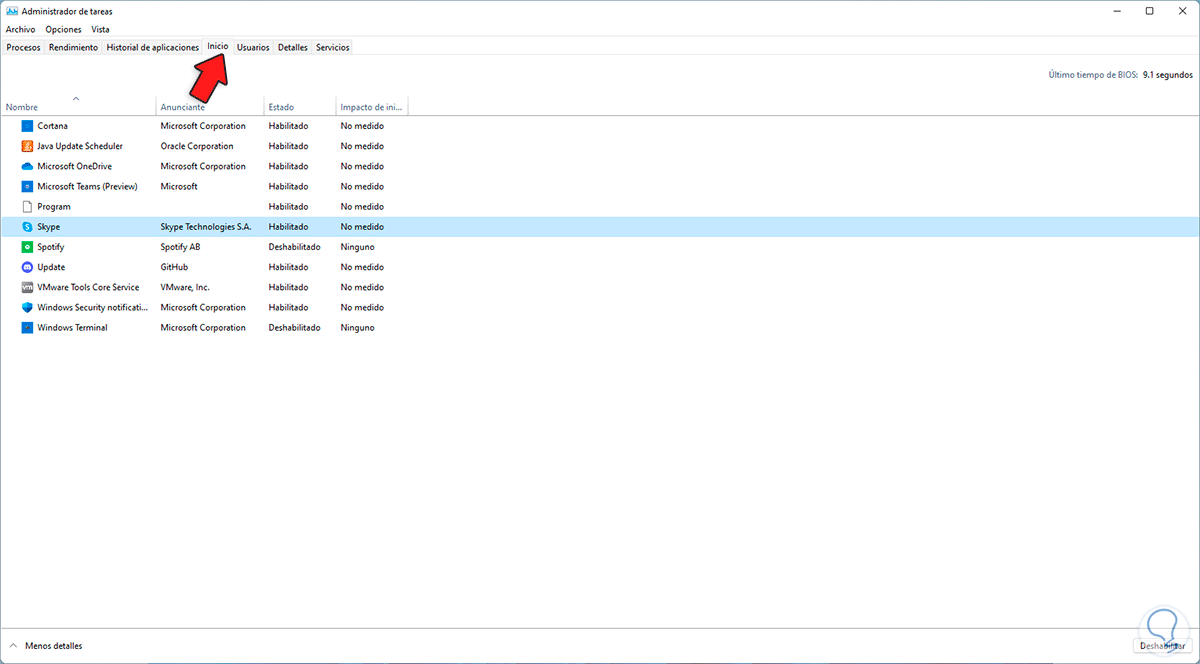
Task: Open the Archivo menu
Action: click(x=20, y=29)
